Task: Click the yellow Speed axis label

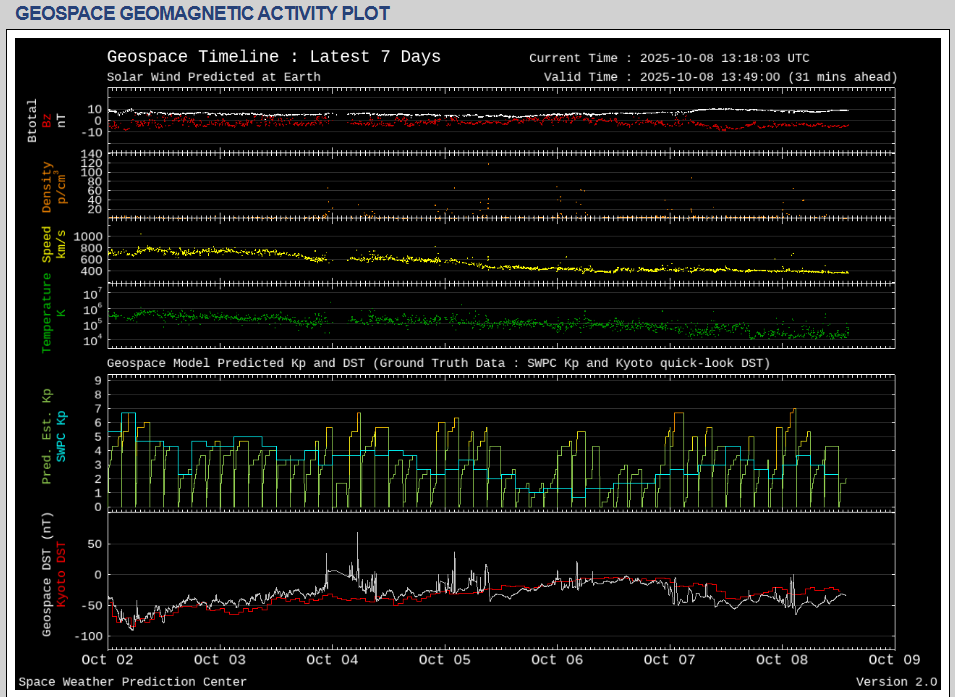Action: pos(47,245)
